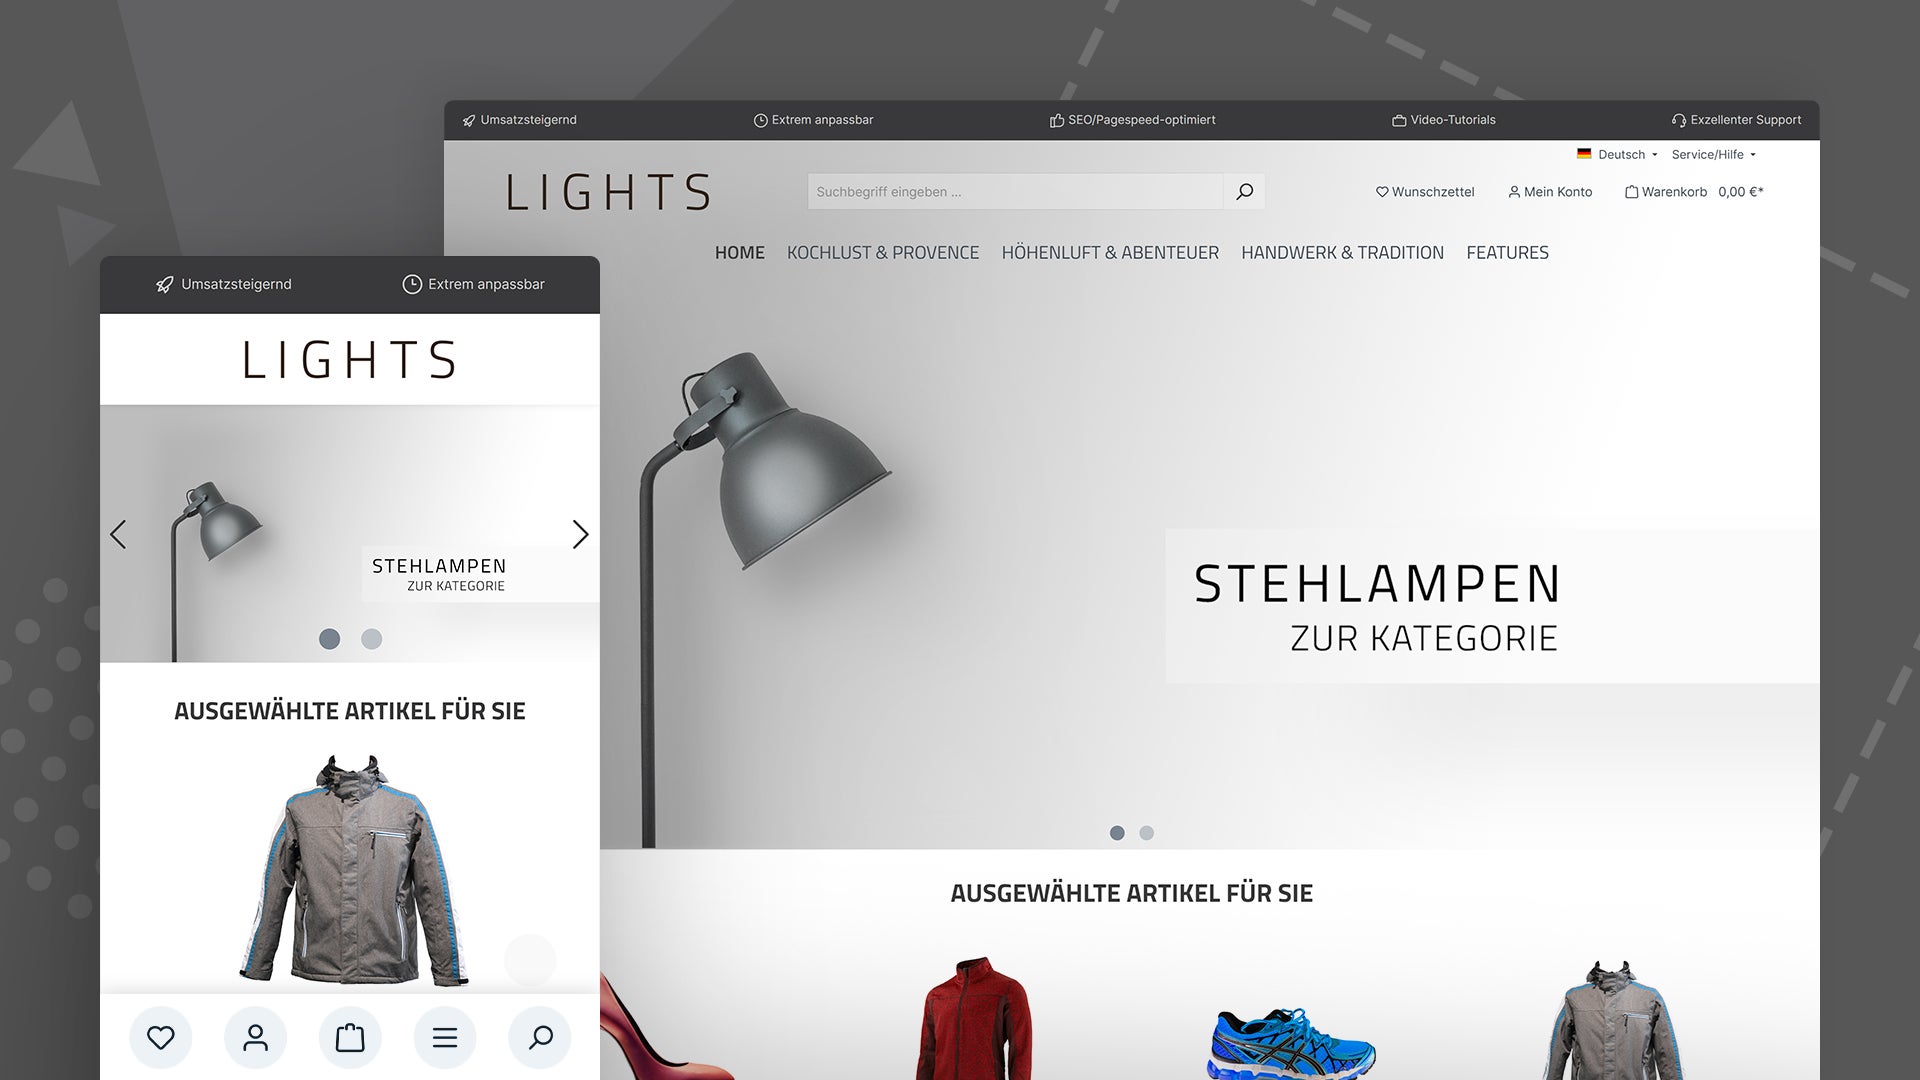Open the mobile hamburger menu icon

445,1038
